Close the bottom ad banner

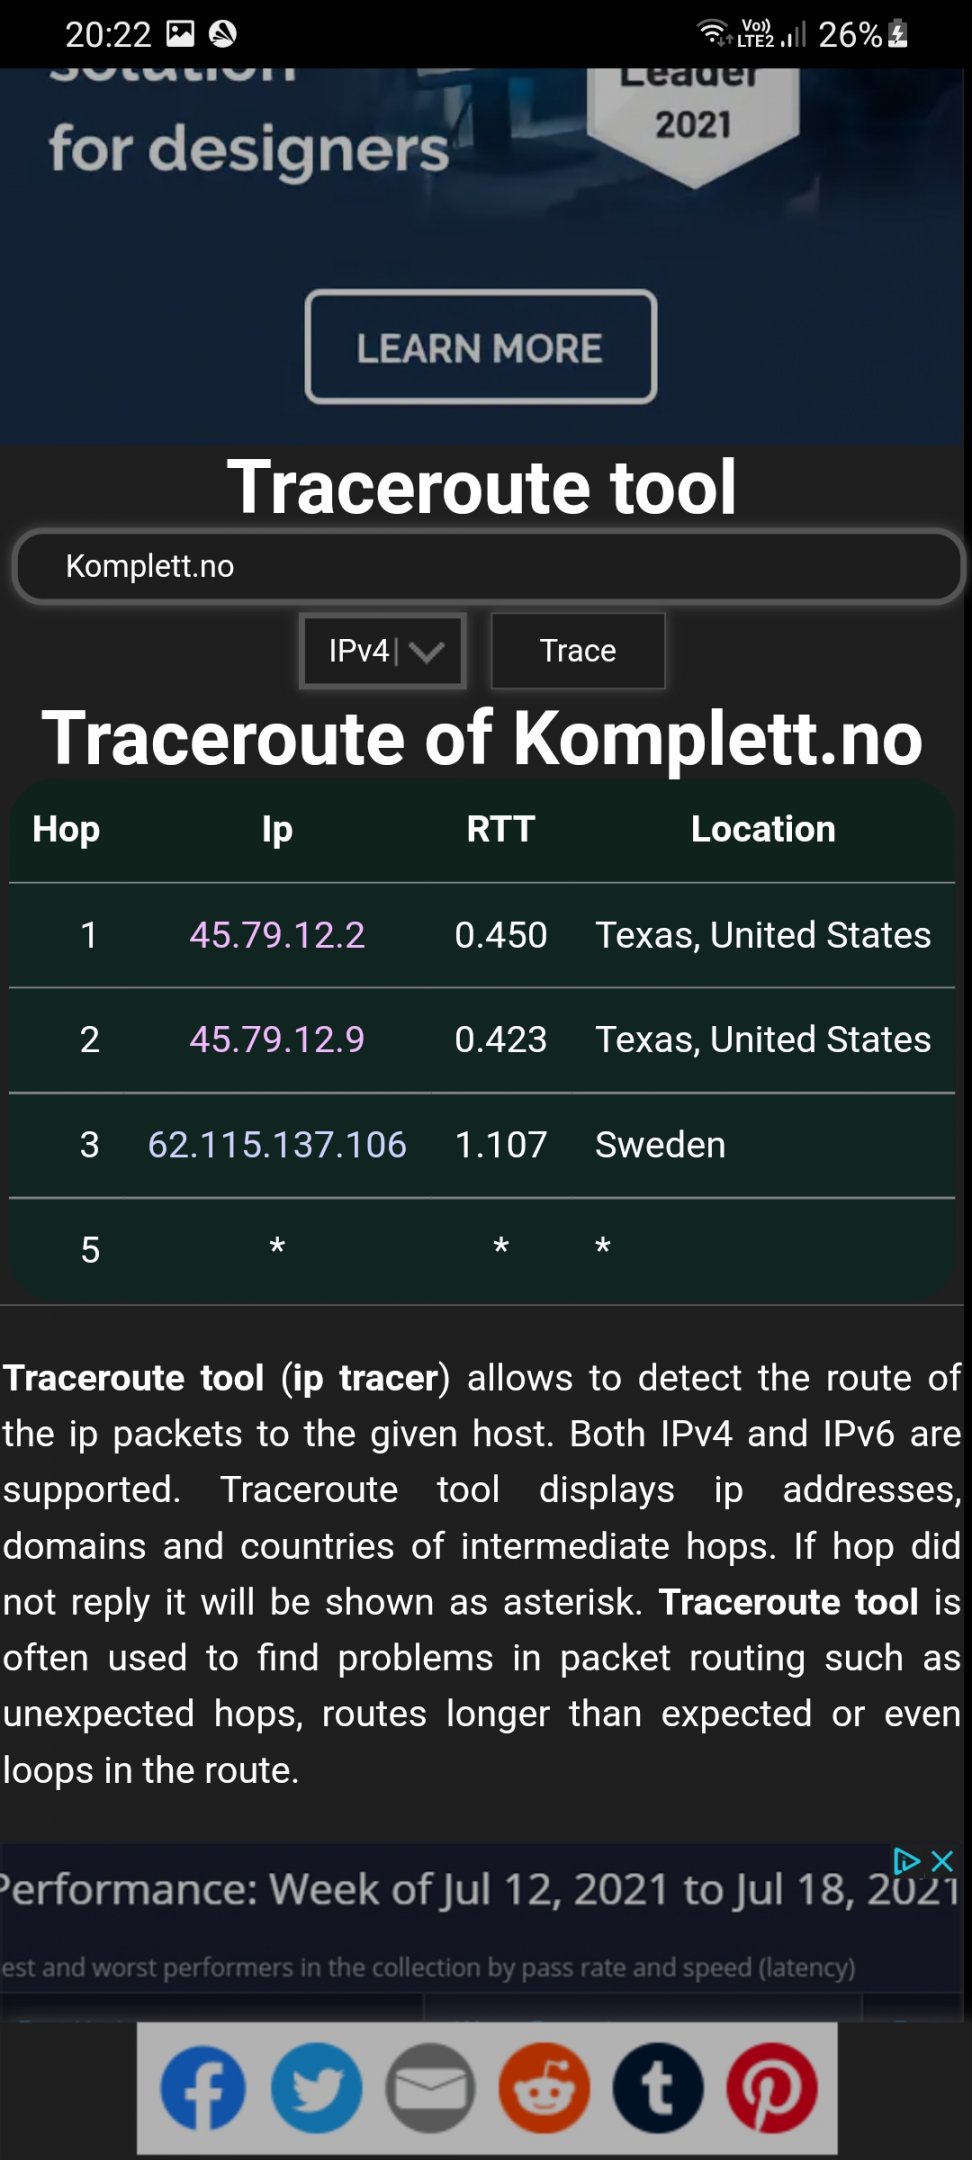pyautogui.click(x=942, y=1861)
